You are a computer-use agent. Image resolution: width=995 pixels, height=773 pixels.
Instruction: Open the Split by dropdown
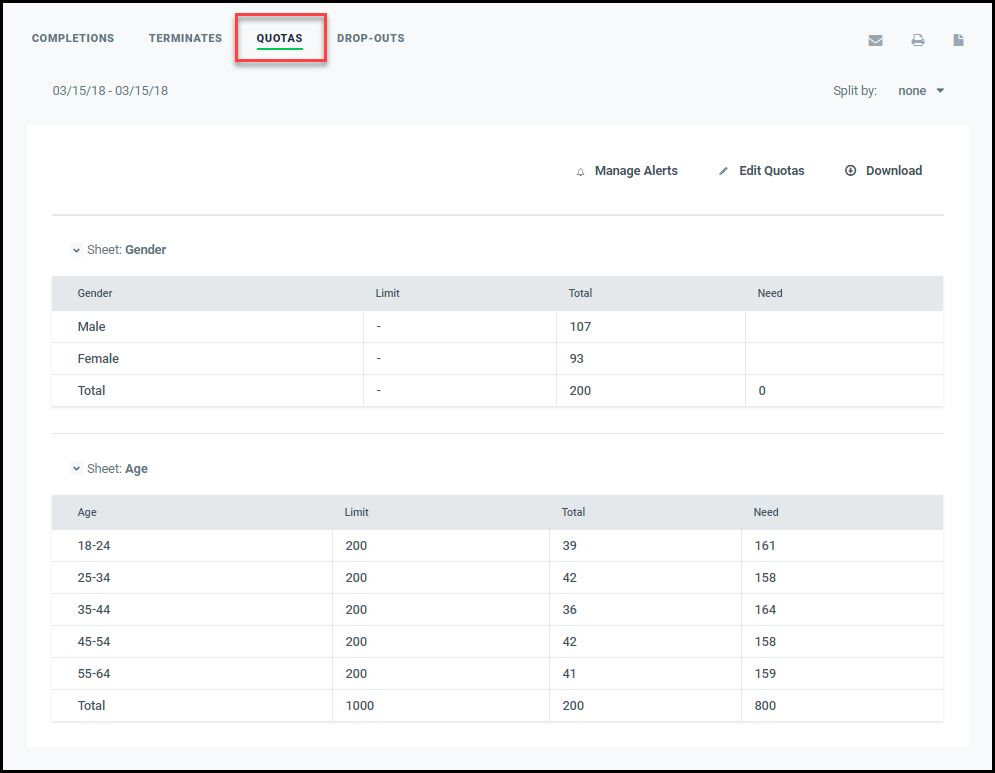point(921,91)
